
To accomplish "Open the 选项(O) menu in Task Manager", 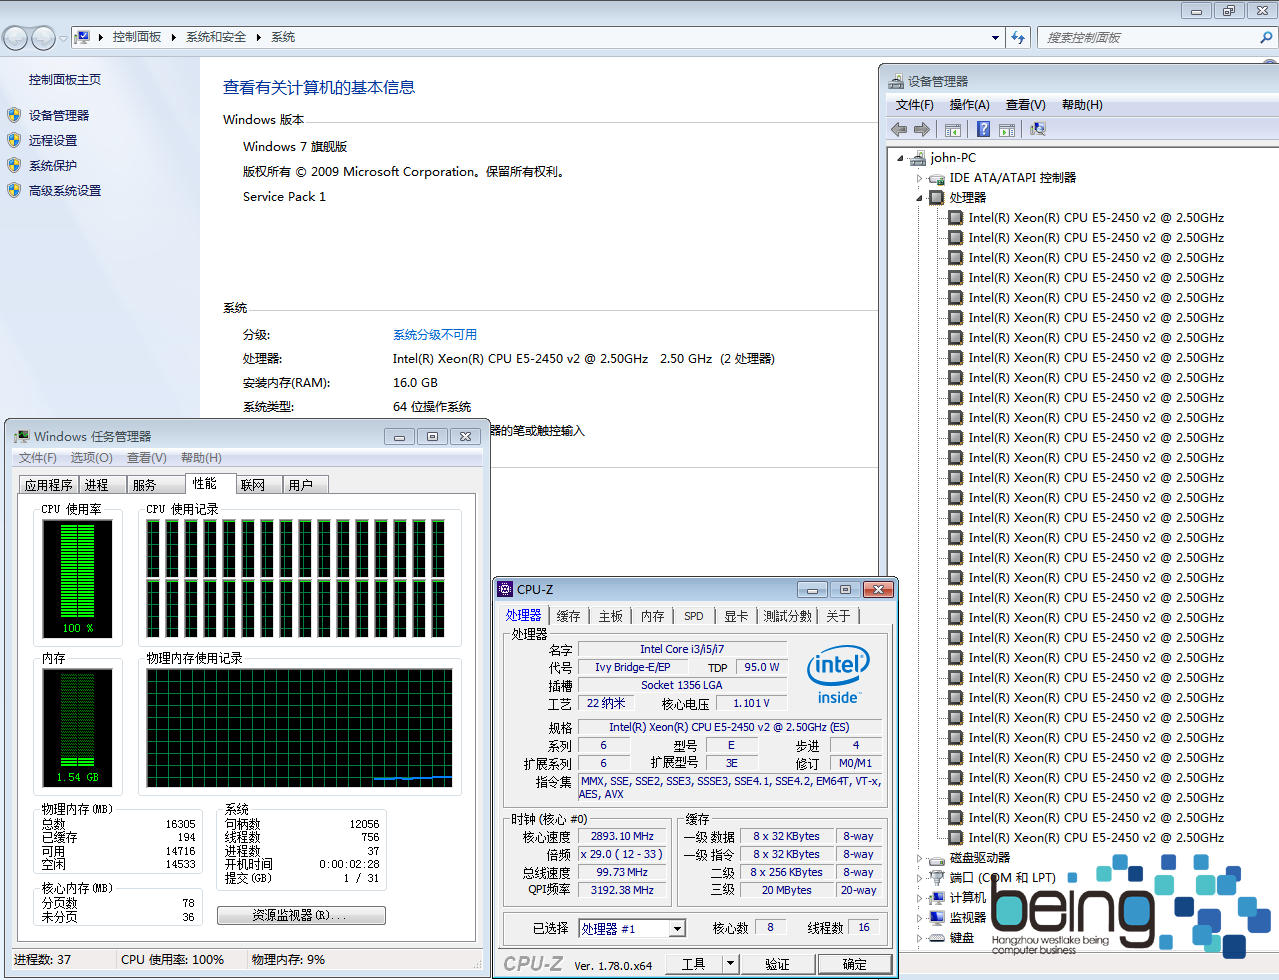I will pyautogui.click(x=91, y=458).
